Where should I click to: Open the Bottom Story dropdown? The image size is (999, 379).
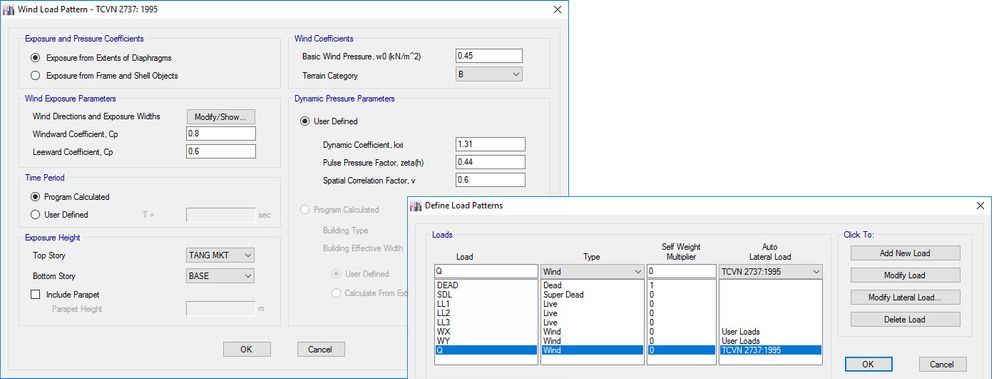(x=220, y=276)
